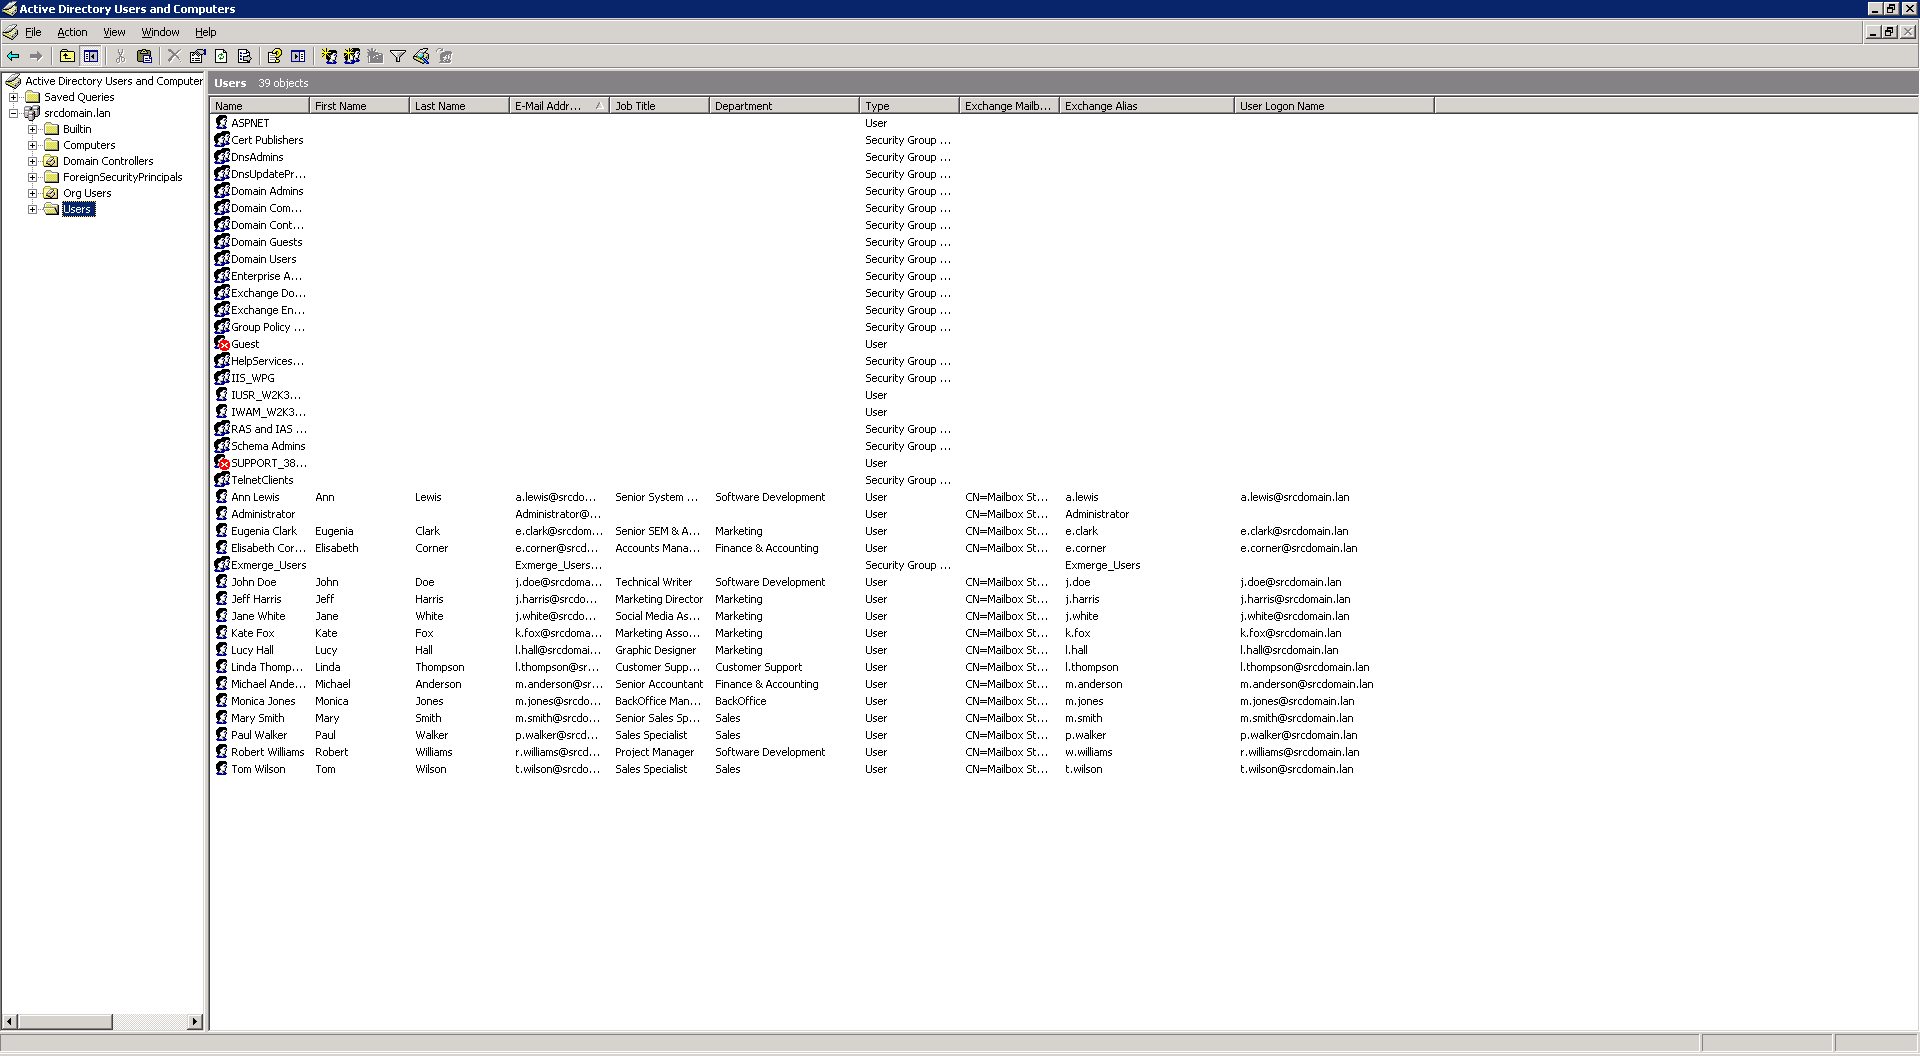This screenshot has height=1056, width=1920.
Task: Collapse the srcdomain.lan domain node
Action: (x=12, y=113)
